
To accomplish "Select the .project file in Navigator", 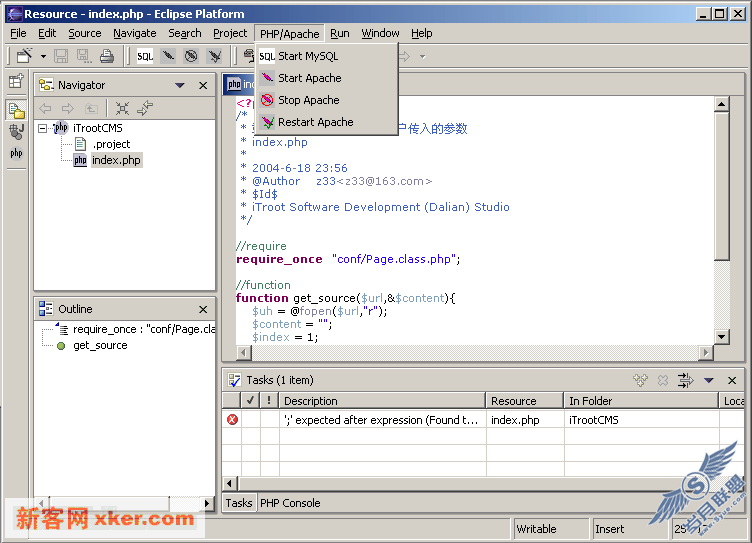I will pos(111,144).
